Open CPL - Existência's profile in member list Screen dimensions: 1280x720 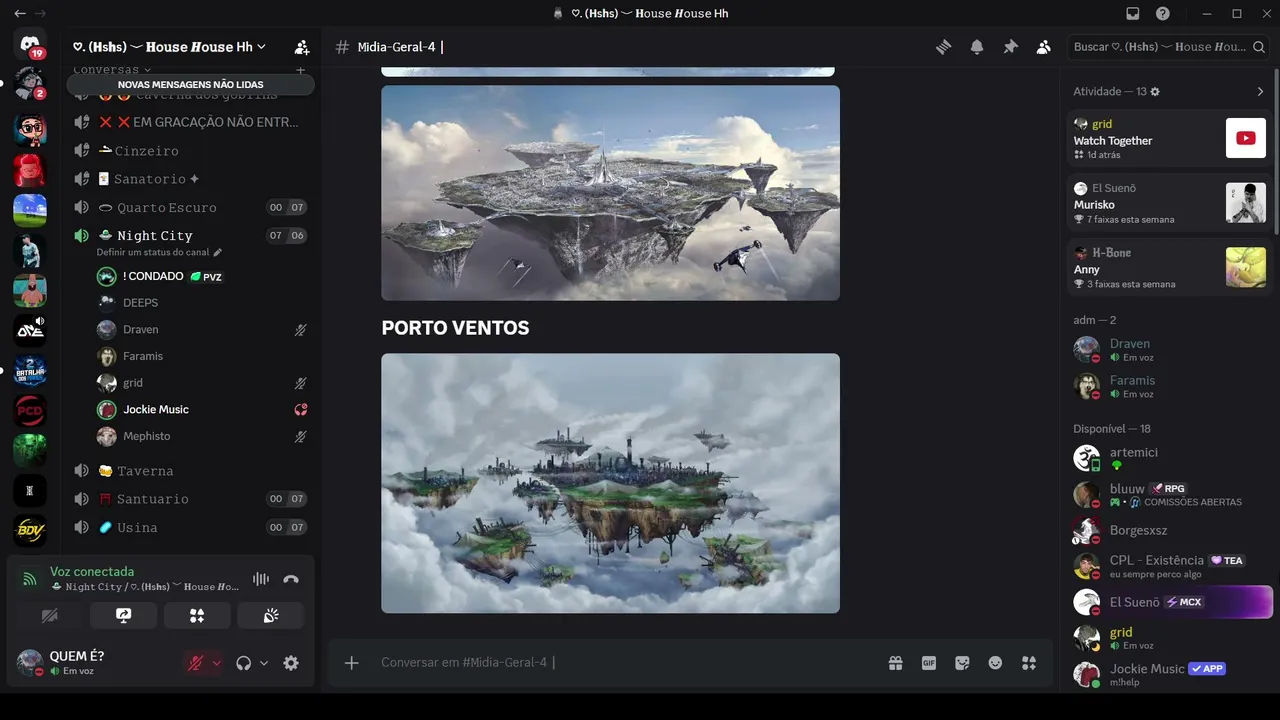click(1170, 566)
